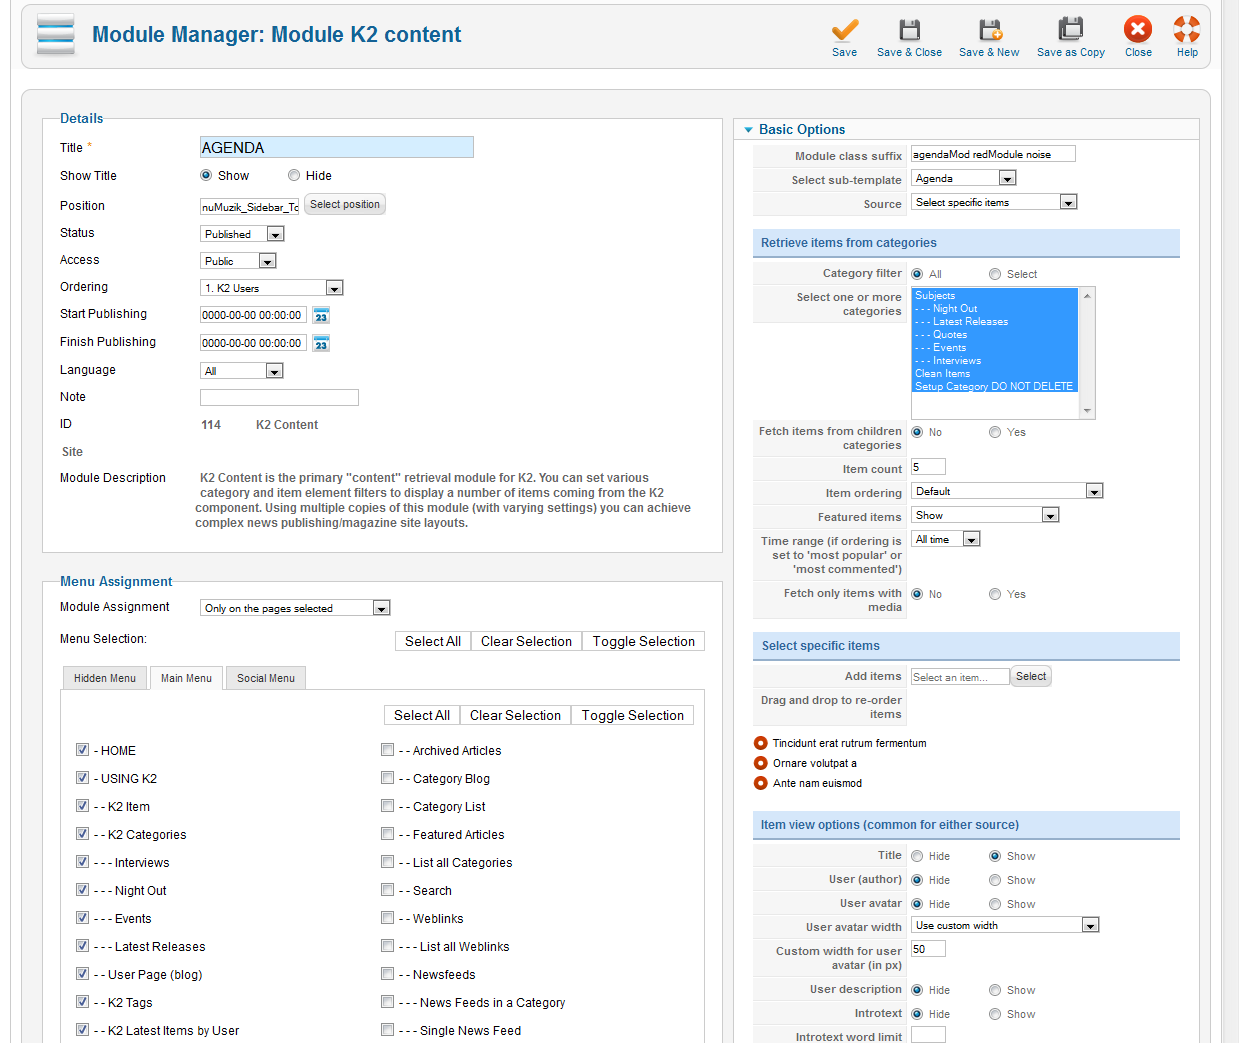Click Main Menu tab's Select All button

pos(422,715)
